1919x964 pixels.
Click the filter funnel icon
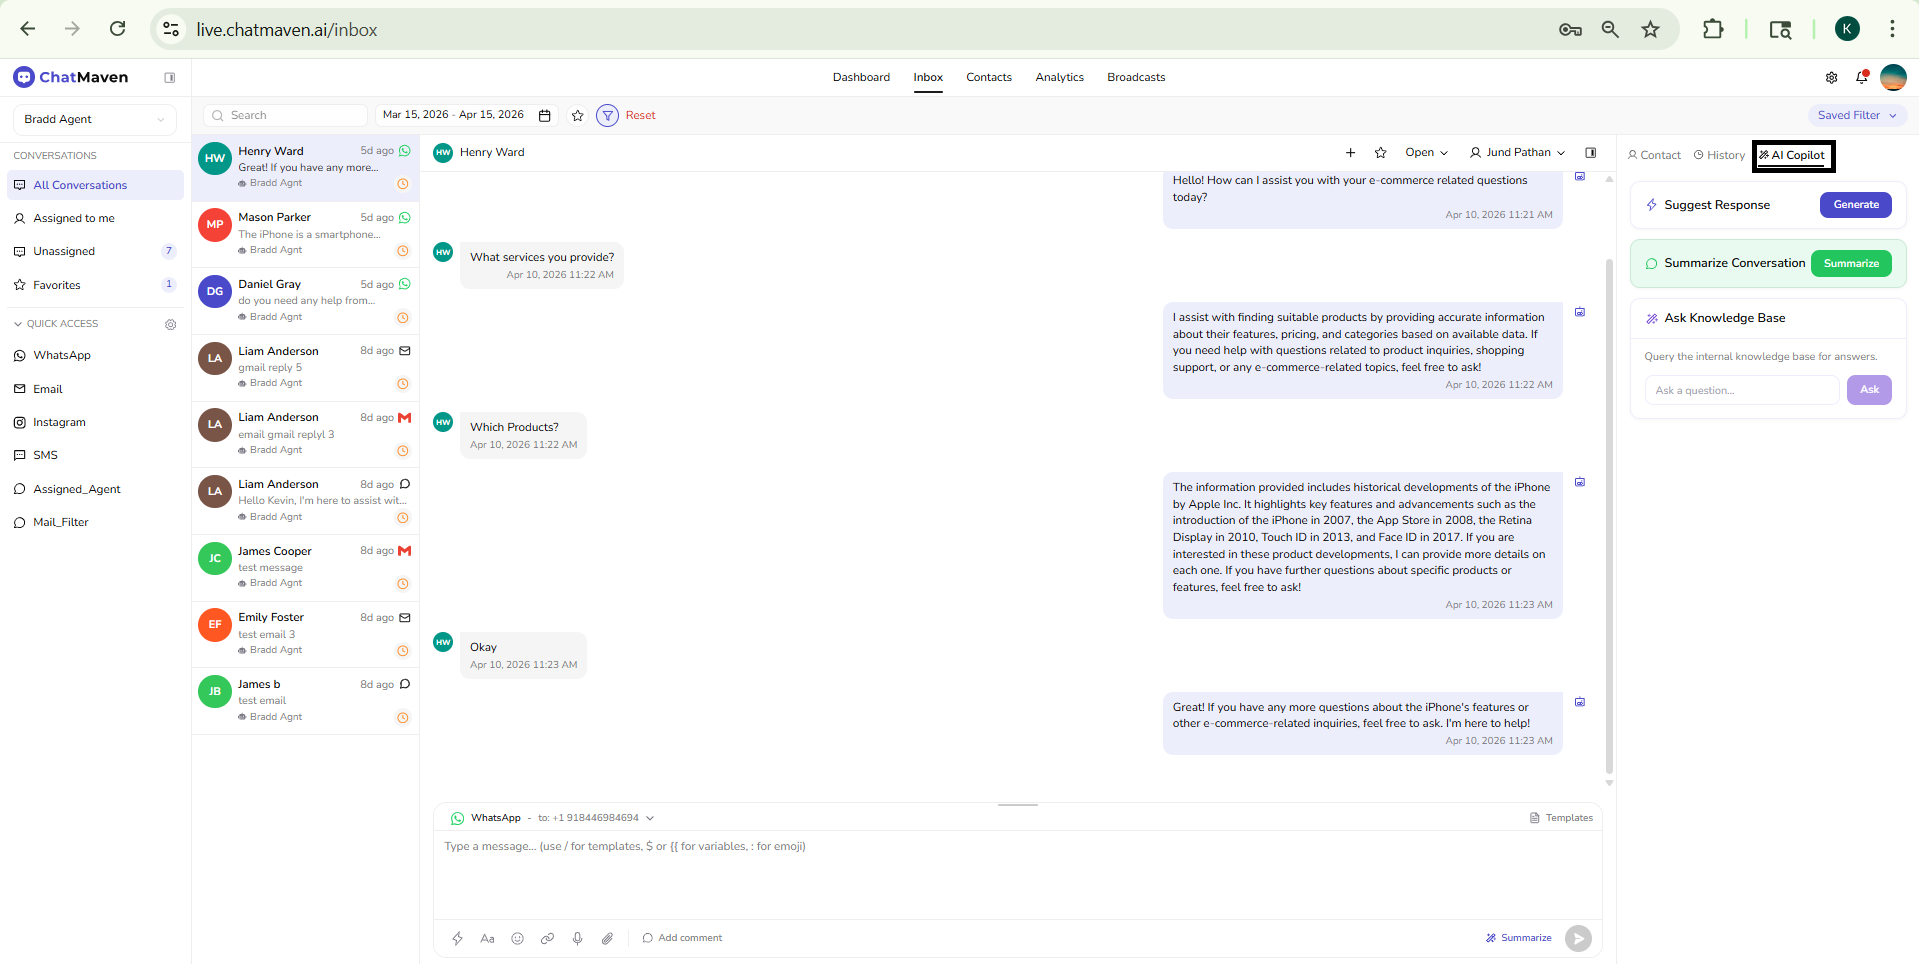(x=607, y=116)
